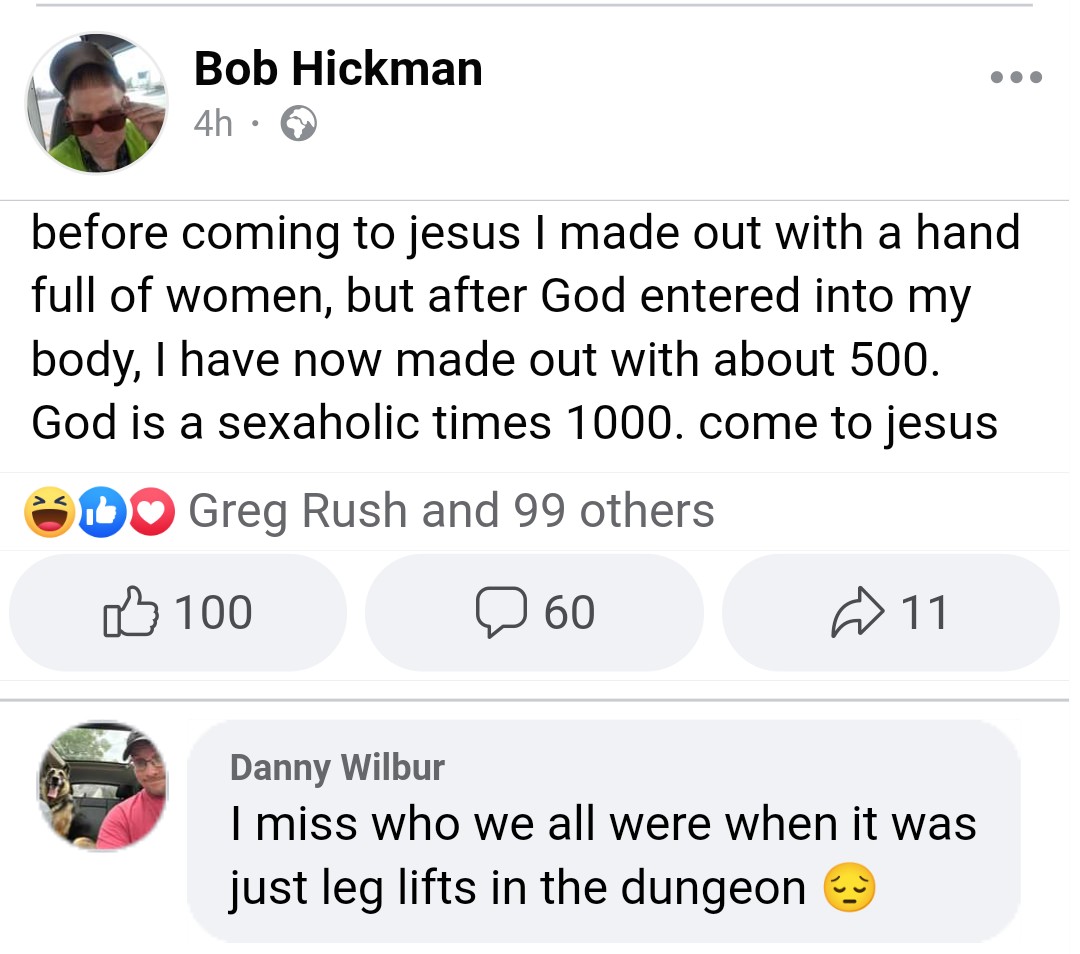Click the pensive face emoji in the comment
The image size is (1080, 954).
point(849,889)
